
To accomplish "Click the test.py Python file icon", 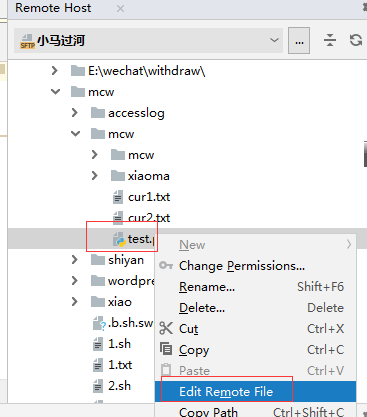I will pyautogui.click(x=119, y=239).
